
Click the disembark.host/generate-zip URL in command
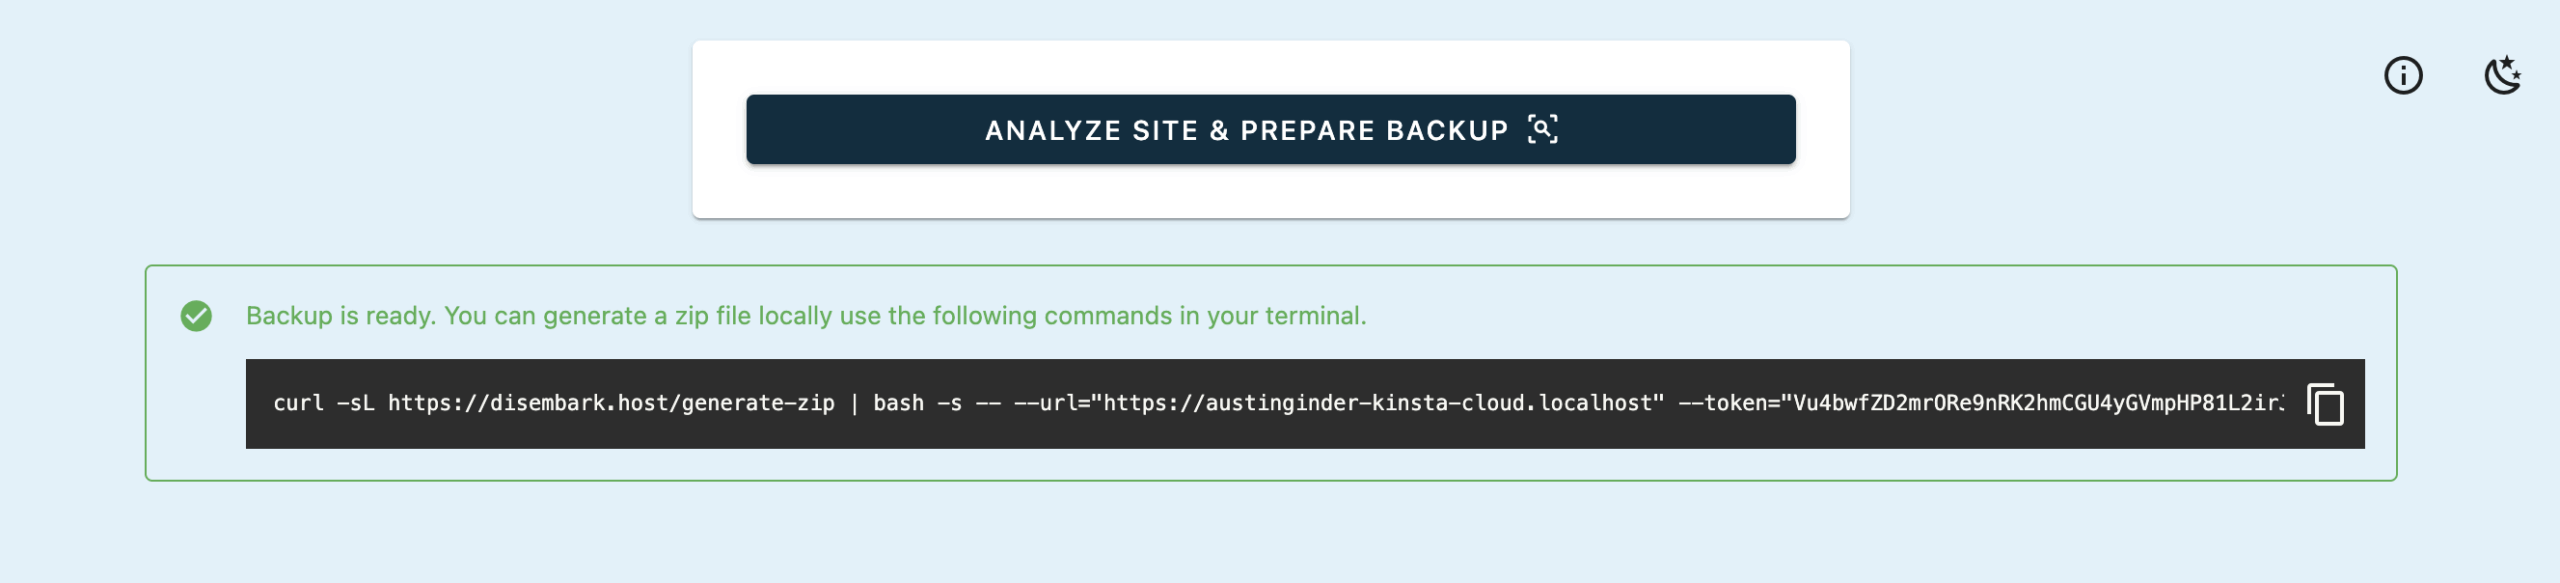tap(610, 403)
